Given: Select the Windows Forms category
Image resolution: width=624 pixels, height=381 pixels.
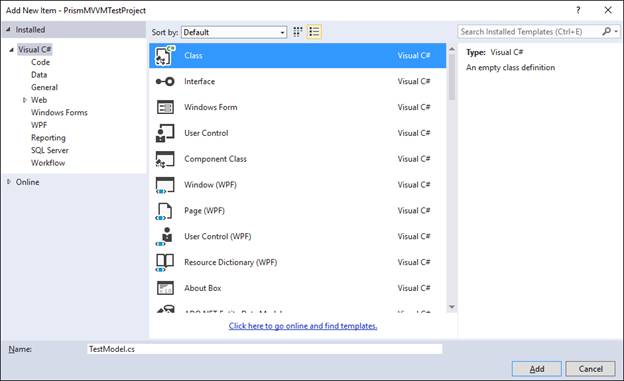Looking at the screenshot, I should tap(59, 113).
